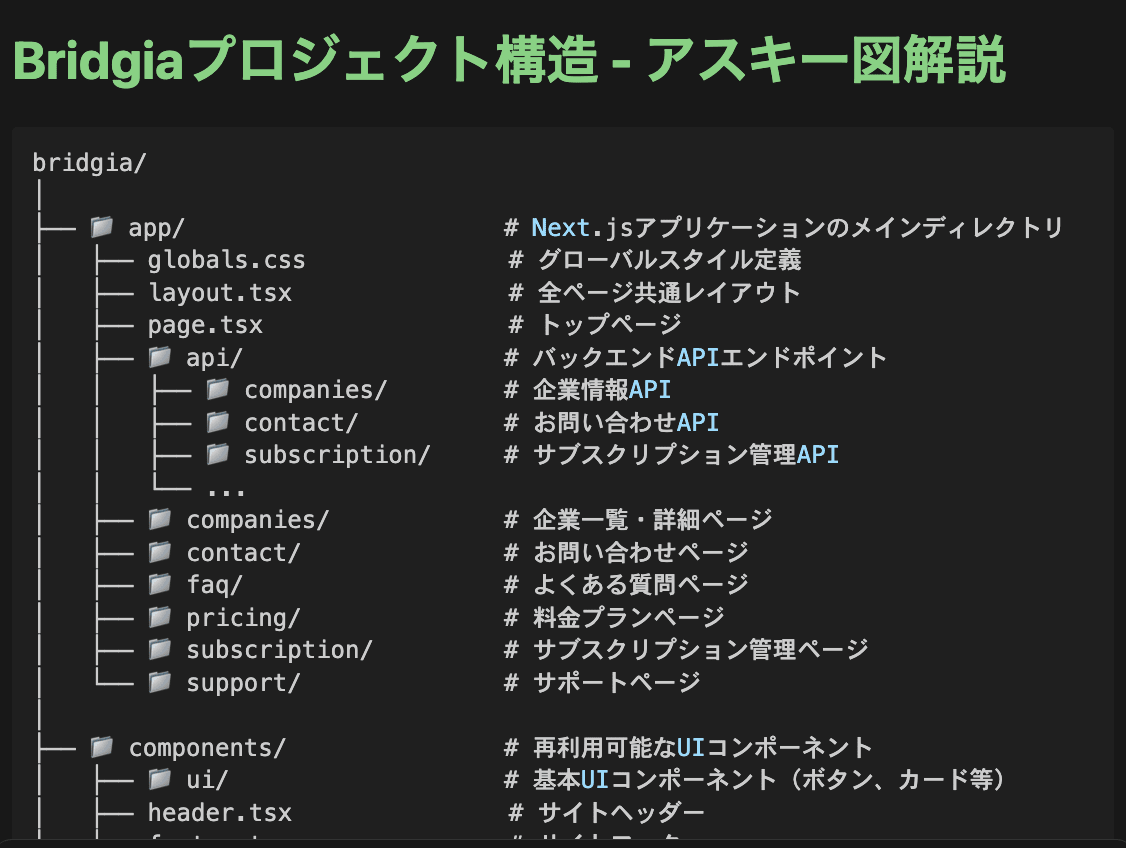Viewport: 1126px width, 848px height.
Task: Click the folder icon beside api/
Action: click(x=159, y=357)
